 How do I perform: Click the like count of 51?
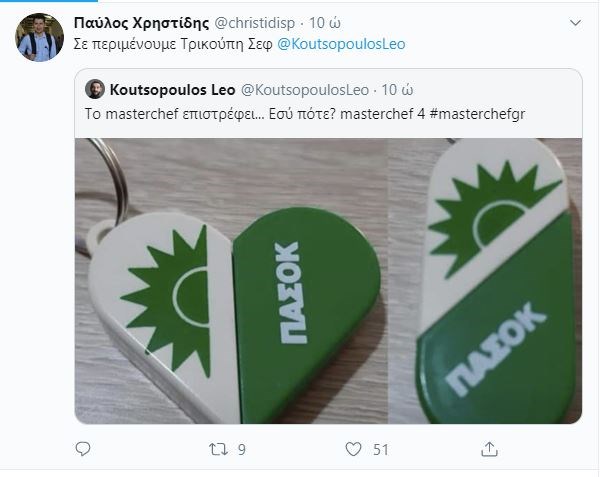tap(380, 450)
